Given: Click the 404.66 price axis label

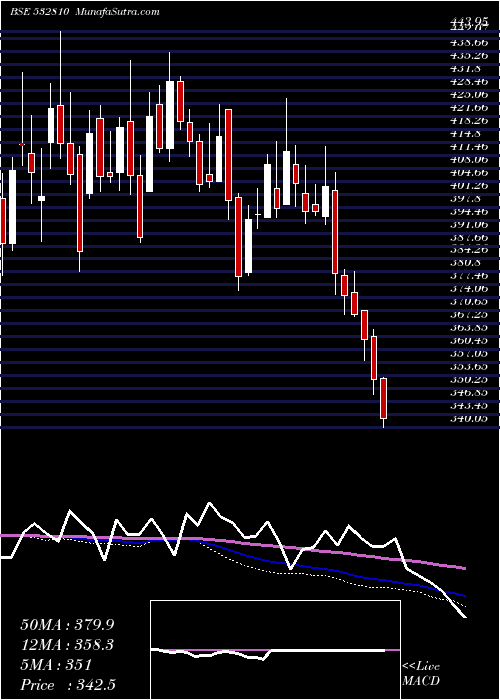Looking at the screenshot, I should [x=467, y=172].
